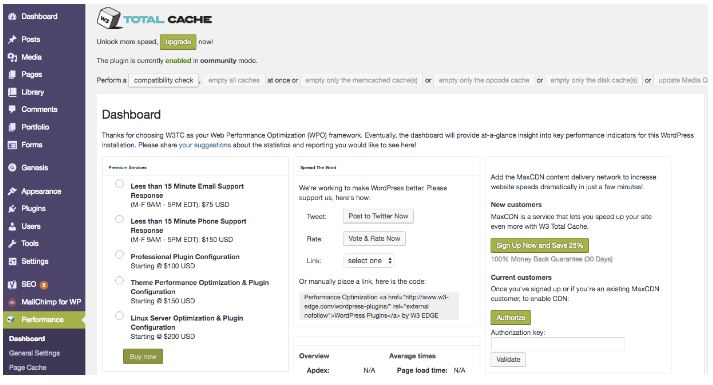Click the update Media button
This screenshot has width=713, height=385.
click(x=681, y=80)
